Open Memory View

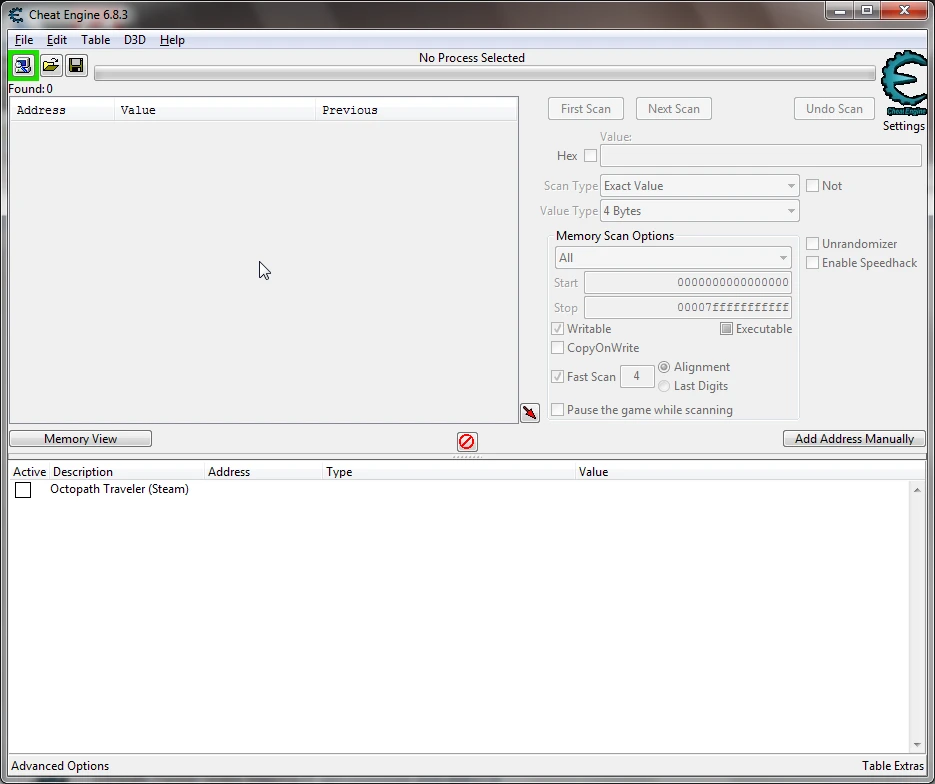81,439
